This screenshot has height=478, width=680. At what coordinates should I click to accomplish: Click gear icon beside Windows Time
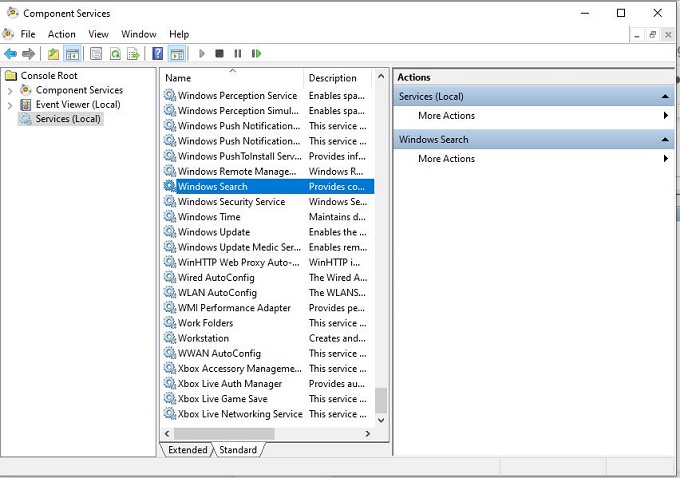click(170, 216)
